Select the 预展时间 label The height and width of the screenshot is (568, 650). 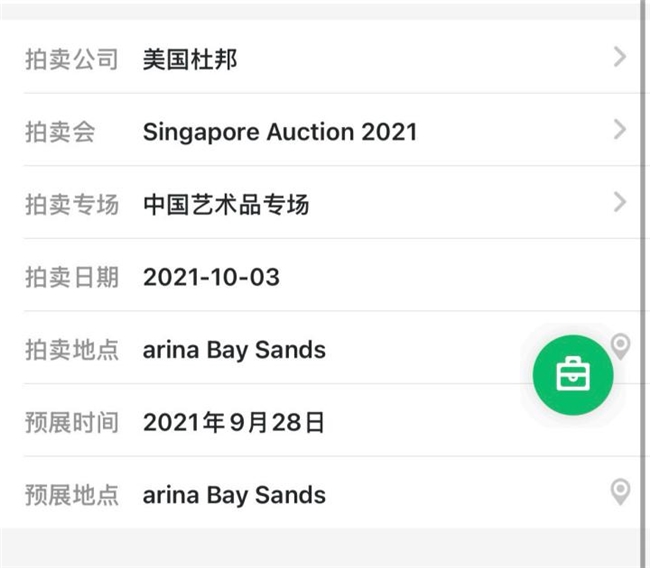click(72, 422)
